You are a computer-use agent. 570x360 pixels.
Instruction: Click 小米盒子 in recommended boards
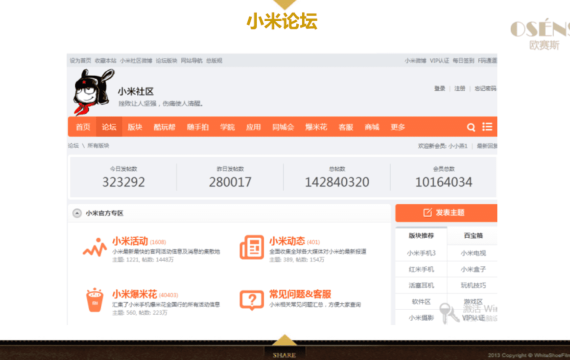pyautogui.click(x=473, y=269)
